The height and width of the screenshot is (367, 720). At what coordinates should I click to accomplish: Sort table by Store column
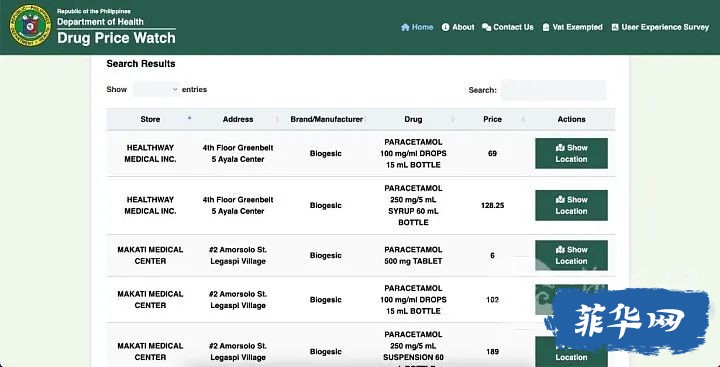pos(150,119)
